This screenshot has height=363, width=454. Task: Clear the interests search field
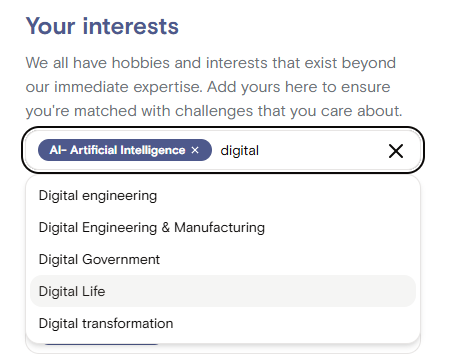pyautogui.click(x=396, y=151)
